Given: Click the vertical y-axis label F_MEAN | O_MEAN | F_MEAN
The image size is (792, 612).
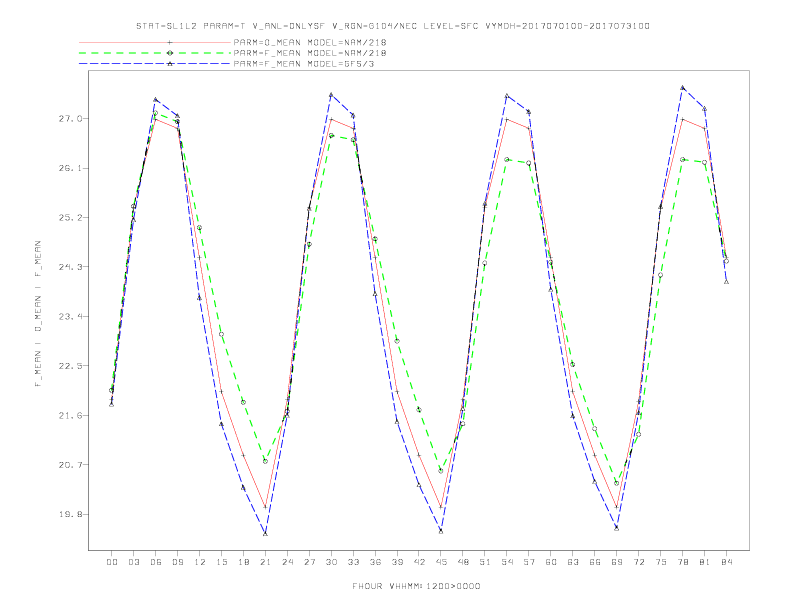Looking at the screenshot, I should (38, 314).
